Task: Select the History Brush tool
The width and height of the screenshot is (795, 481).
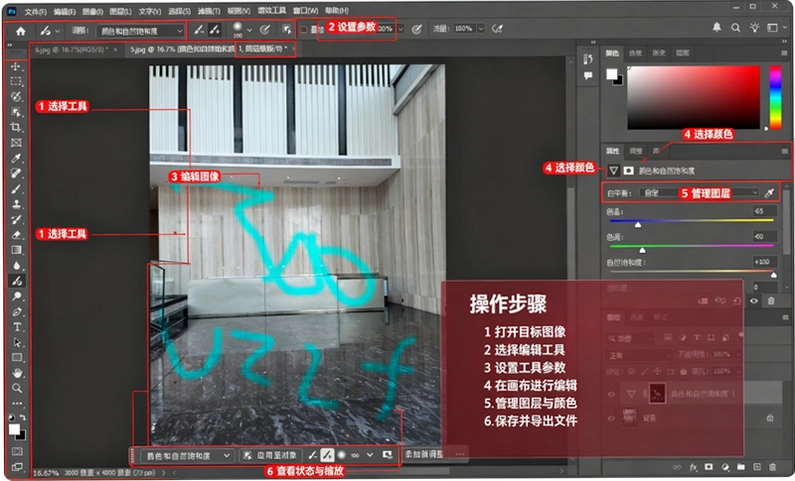Action: tap(16, 219)
